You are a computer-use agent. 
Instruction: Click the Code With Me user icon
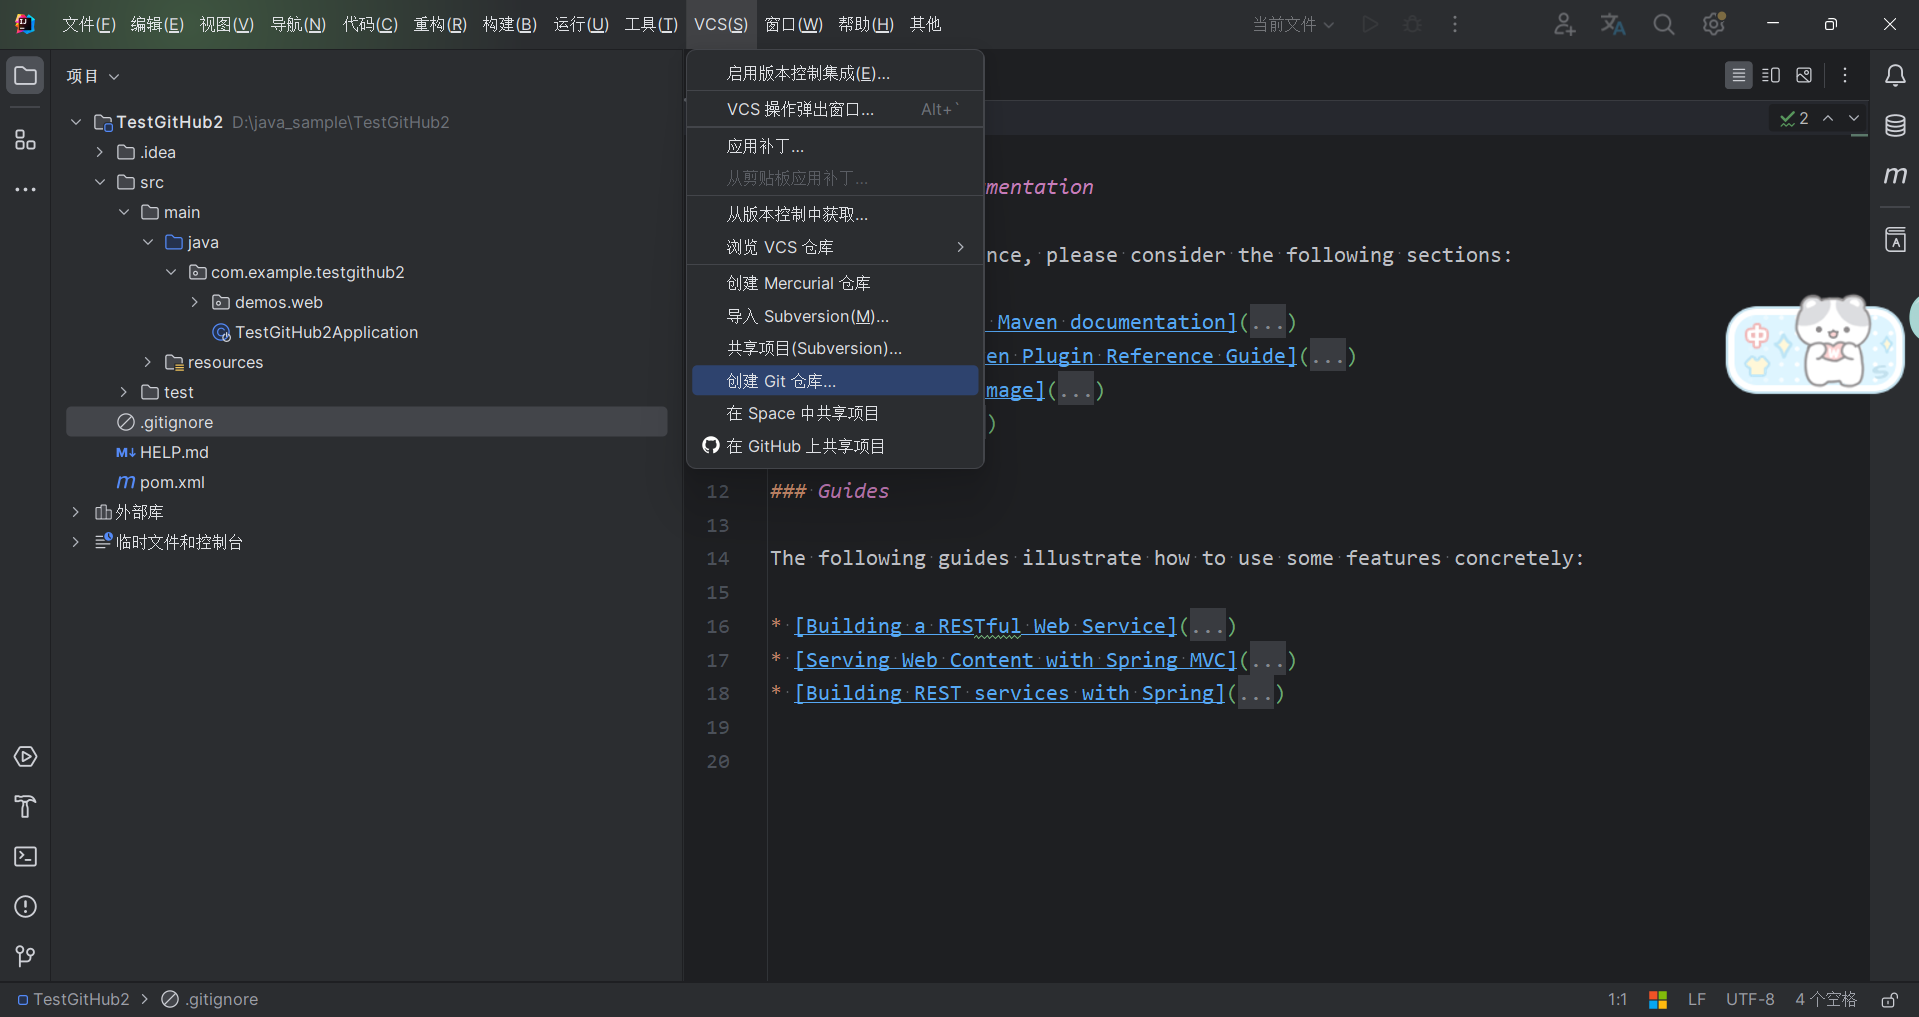point(1564,24)
